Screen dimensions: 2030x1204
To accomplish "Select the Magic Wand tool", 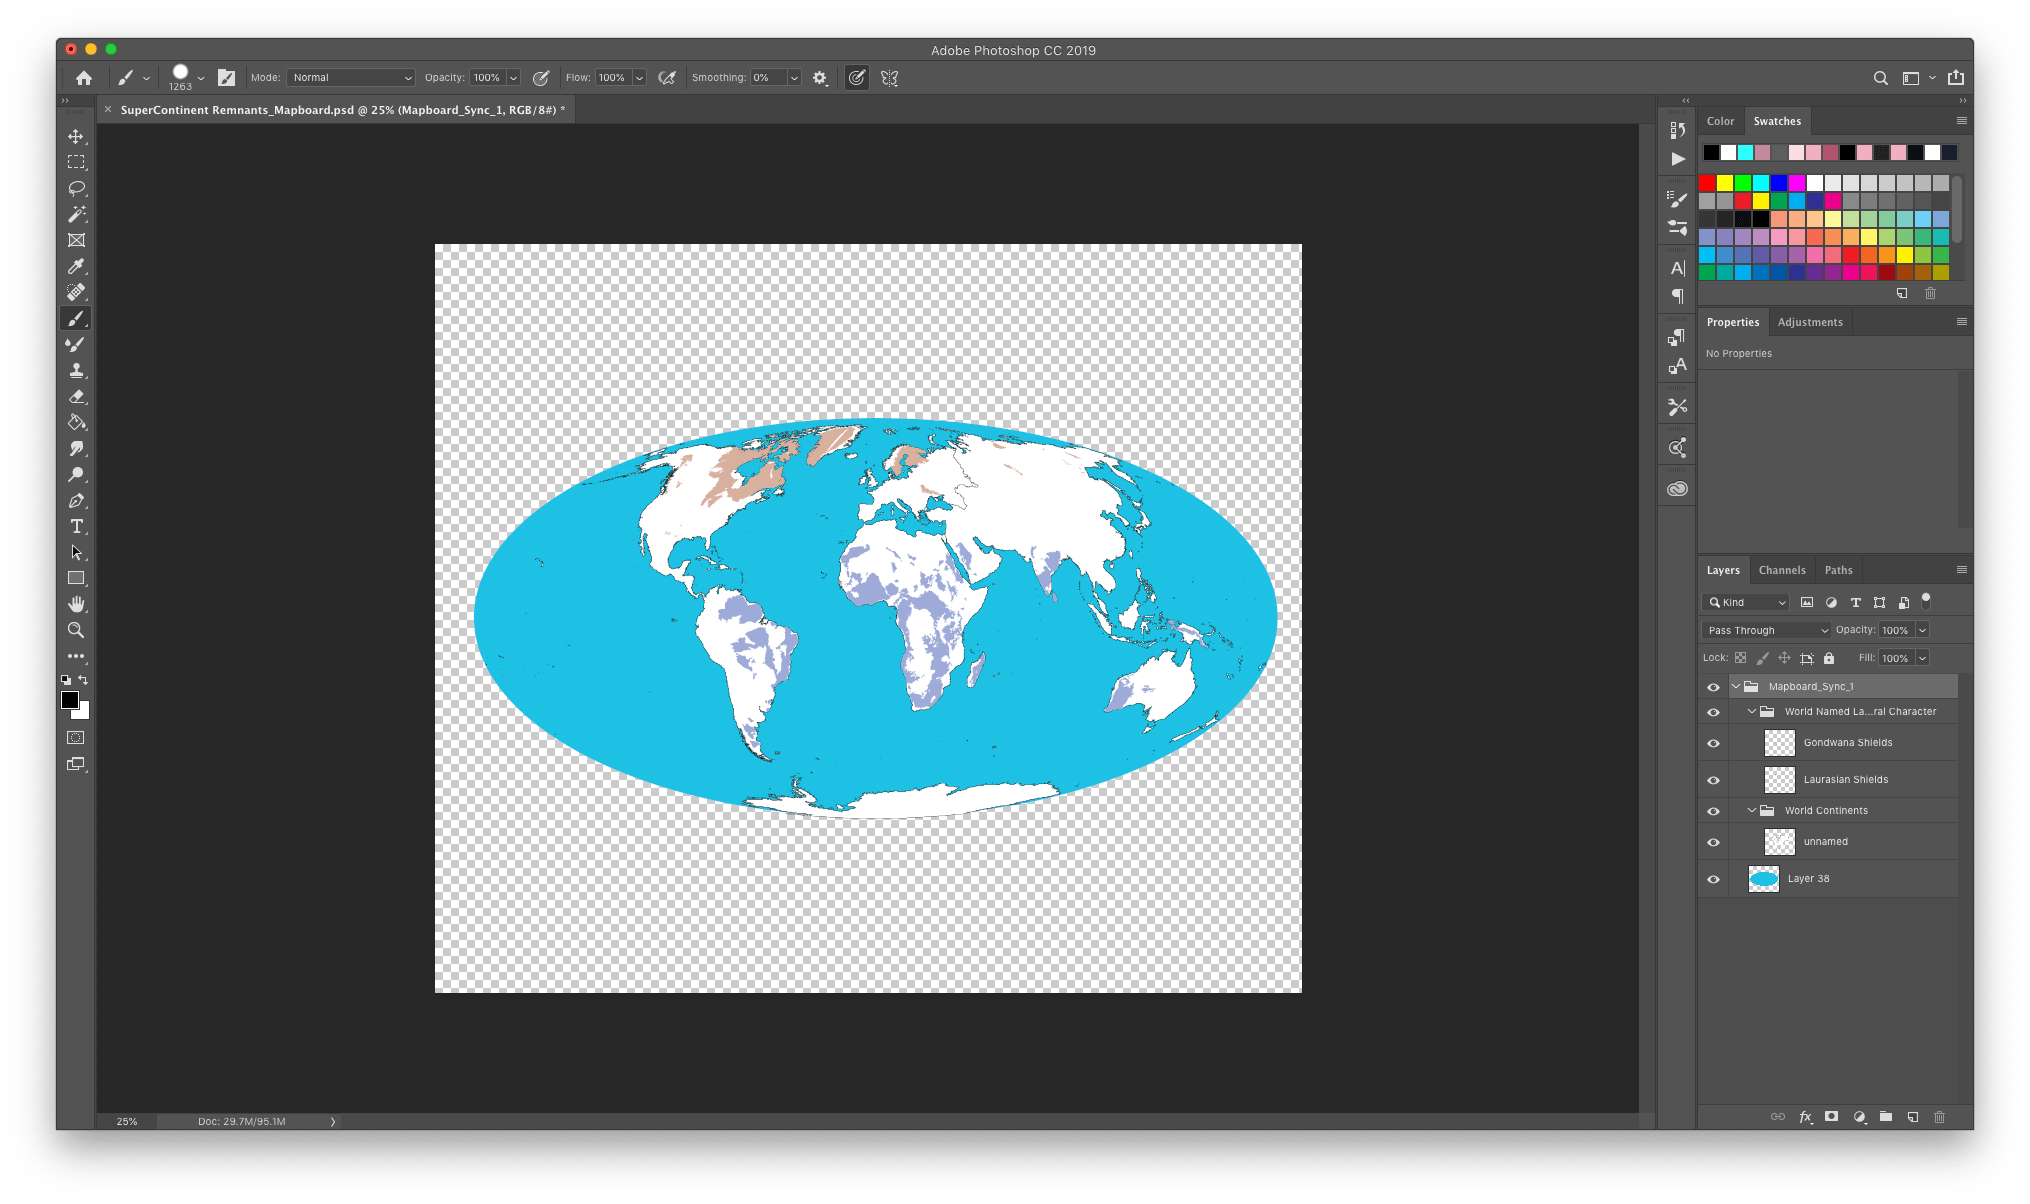I will point(76,214).
